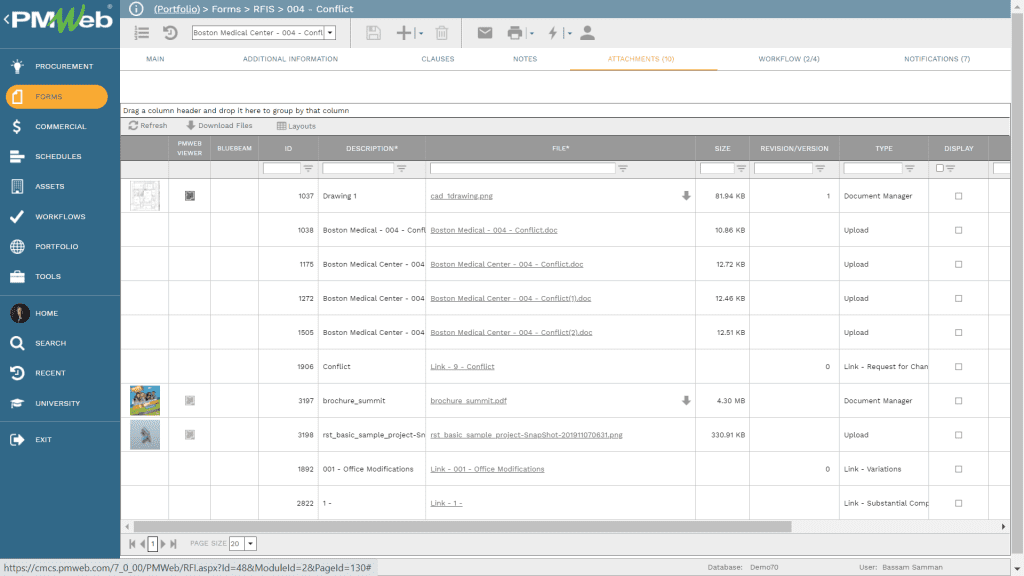Open Link - 9 - Conflict
This screenshot has height=576, width=1024.
[x=462, y=367]
